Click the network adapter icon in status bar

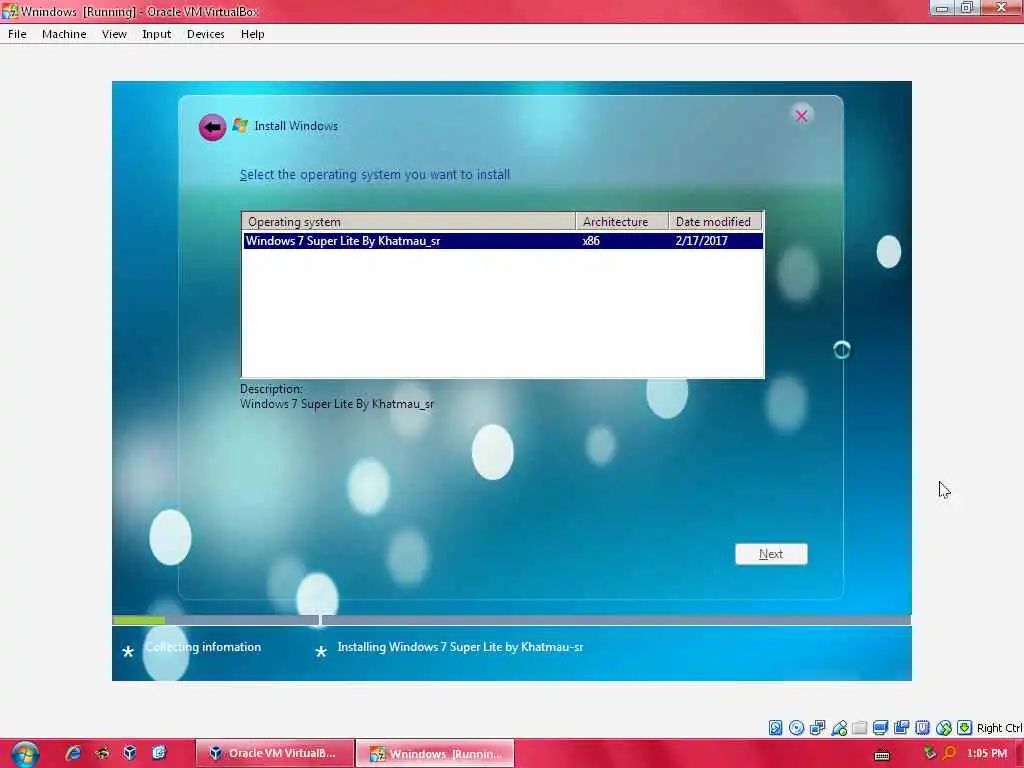(x=817, y=728)
